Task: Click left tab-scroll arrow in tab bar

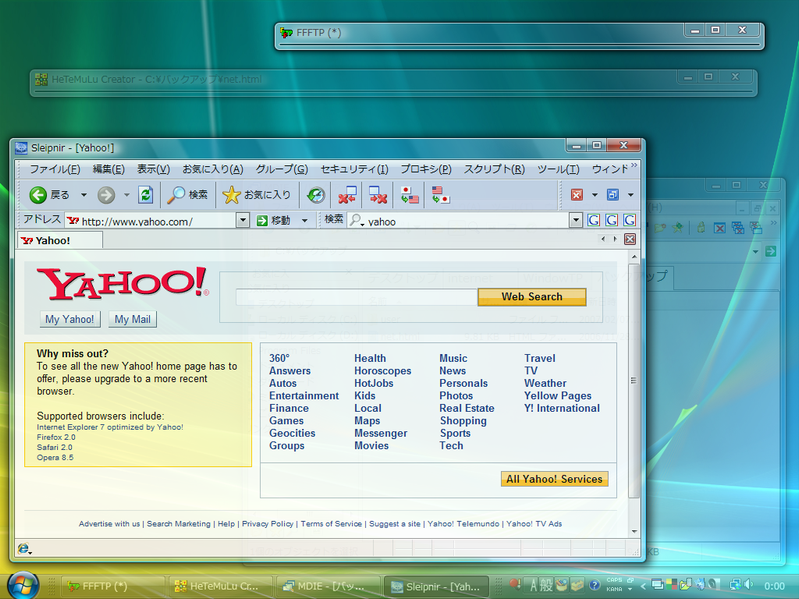Action: click(603, 239)
